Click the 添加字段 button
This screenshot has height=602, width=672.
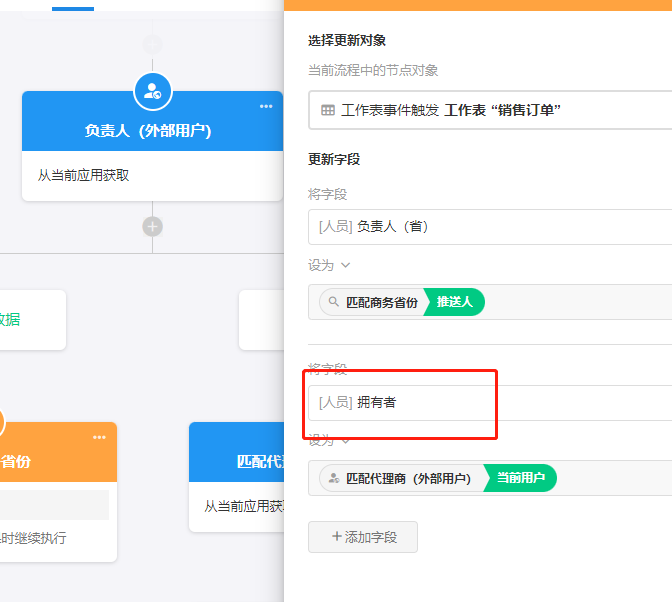pyautogui.click(x=362, y=537)
